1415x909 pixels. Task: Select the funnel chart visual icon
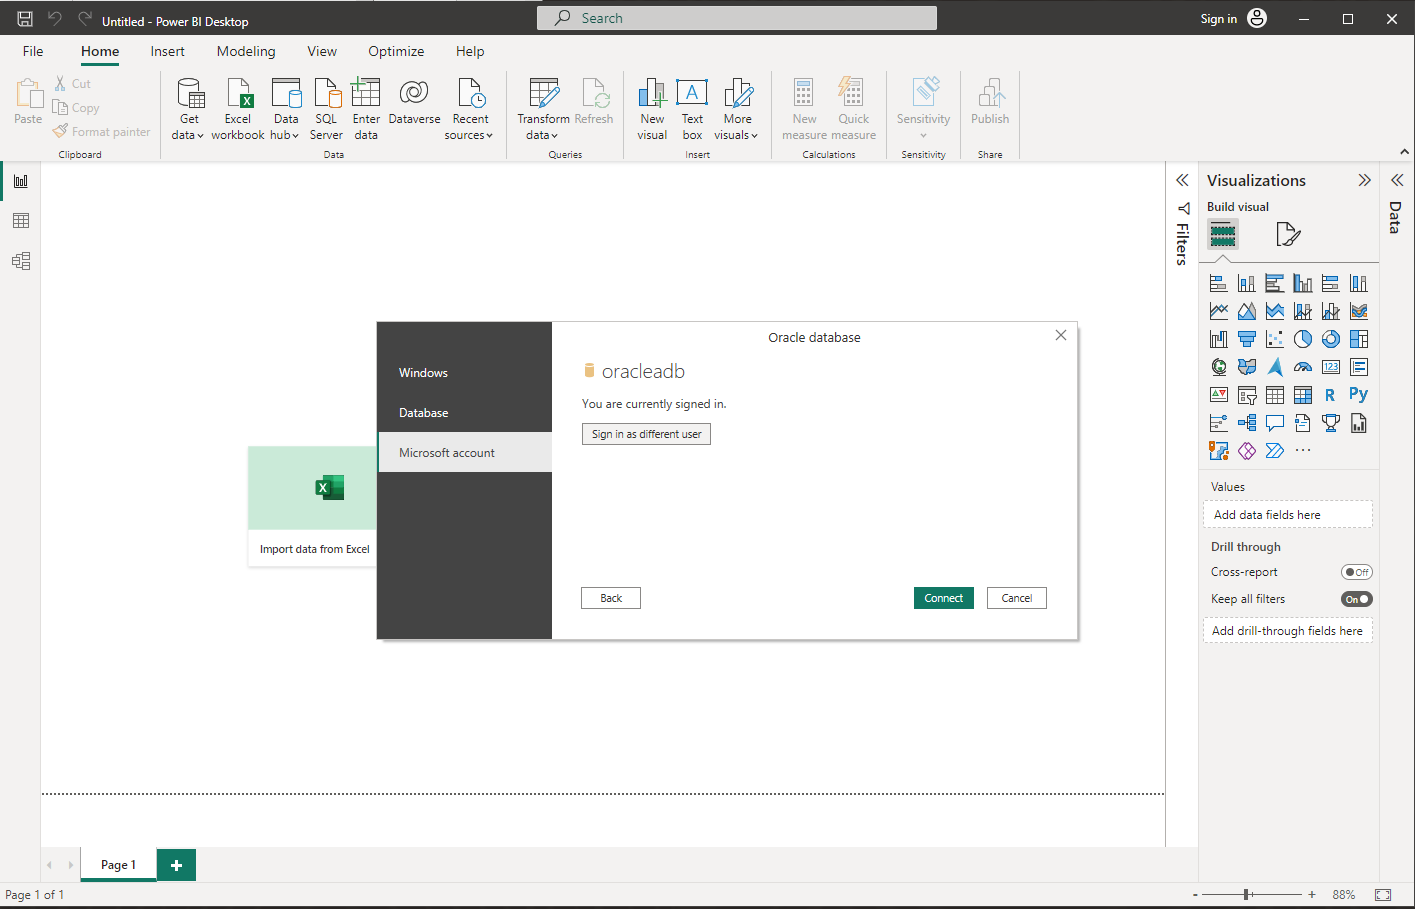point(1246,338)
